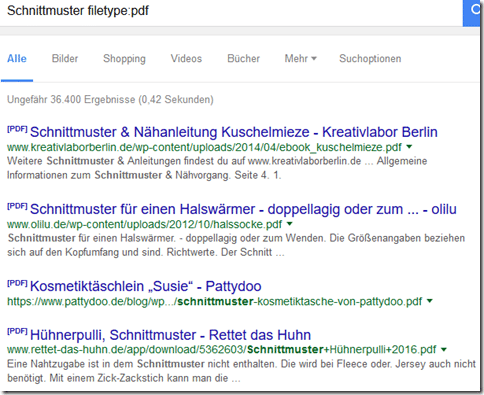The width and height of the screenshot is (484, 395).
Task: Click the www.olilu.de halssocke.pdf URL
Action: (x=145, y=224)
